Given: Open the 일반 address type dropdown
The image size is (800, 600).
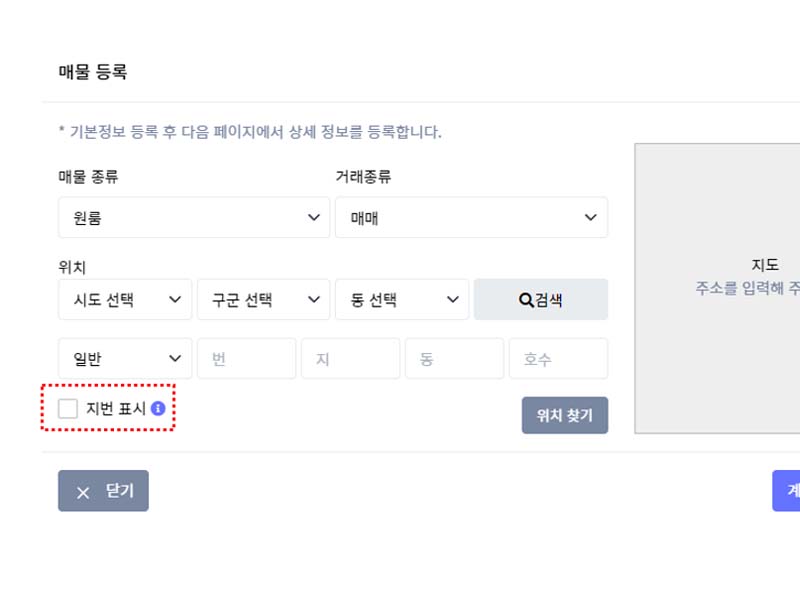Looking at the screenshot, I should 125,358.
